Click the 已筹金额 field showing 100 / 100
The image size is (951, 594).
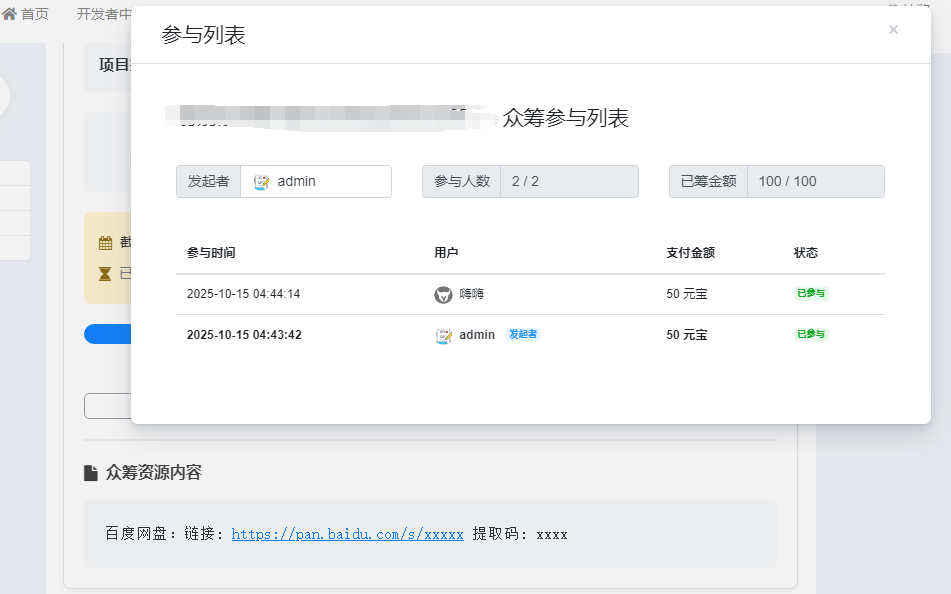815,182
